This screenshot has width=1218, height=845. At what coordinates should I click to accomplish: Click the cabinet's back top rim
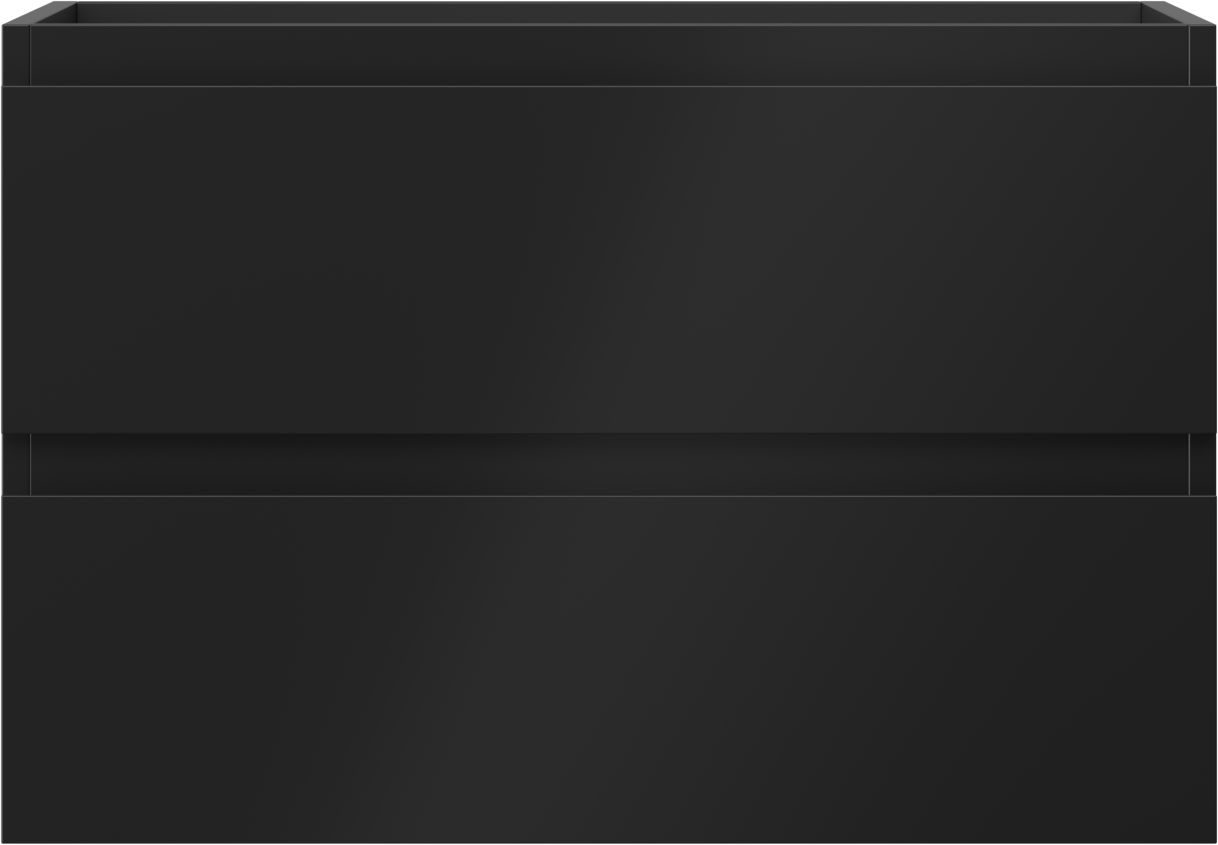[x=609, y=13]
